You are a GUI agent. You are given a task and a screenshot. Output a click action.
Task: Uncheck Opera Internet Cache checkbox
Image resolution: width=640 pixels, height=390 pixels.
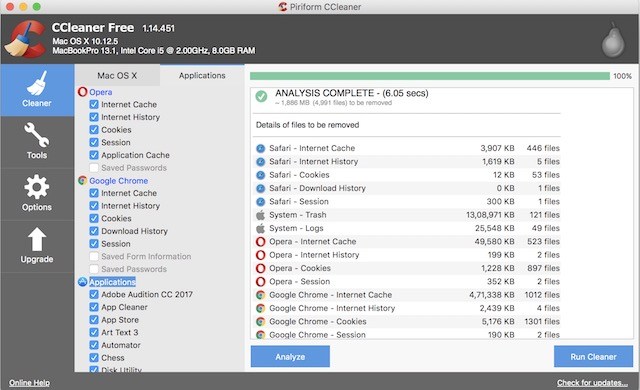tap(94, 104)
